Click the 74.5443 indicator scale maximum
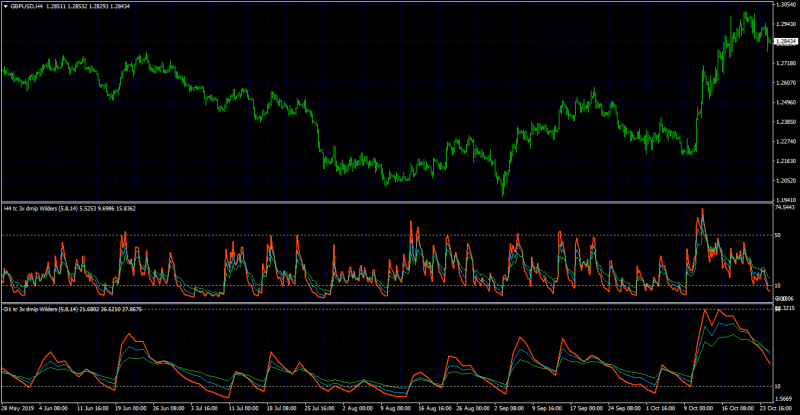 coord(786,208)
